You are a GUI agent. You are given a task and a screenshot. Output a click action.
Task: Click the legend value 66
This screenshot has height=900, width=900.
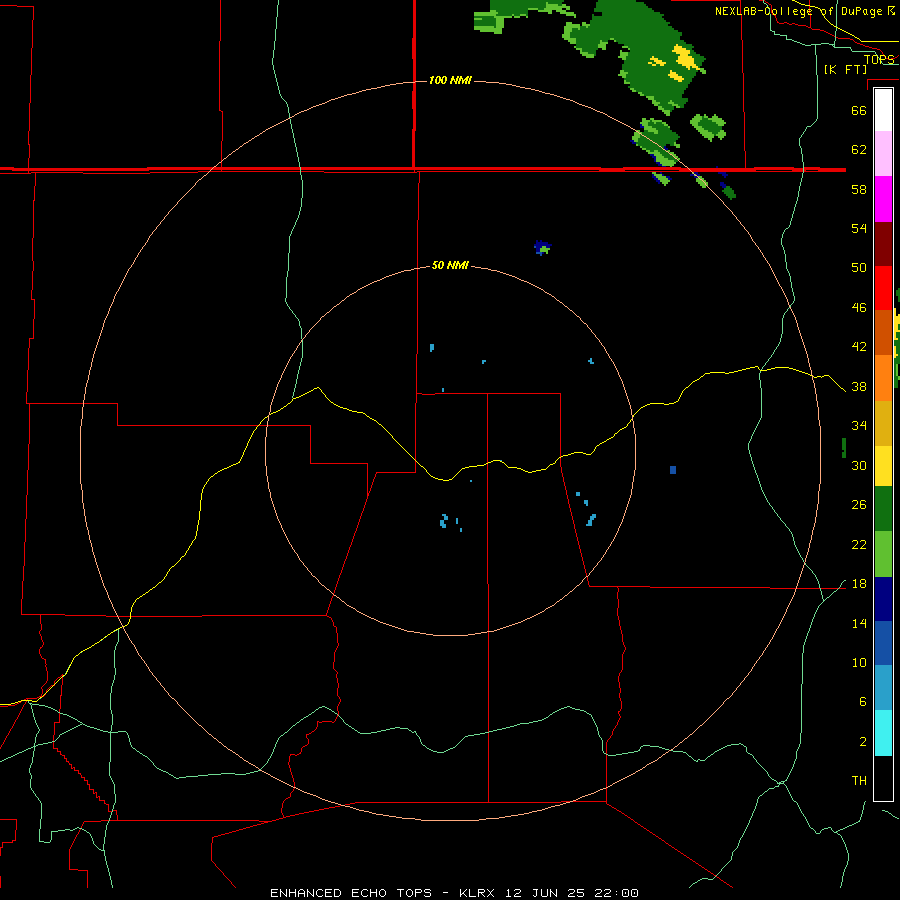point(859,110)
